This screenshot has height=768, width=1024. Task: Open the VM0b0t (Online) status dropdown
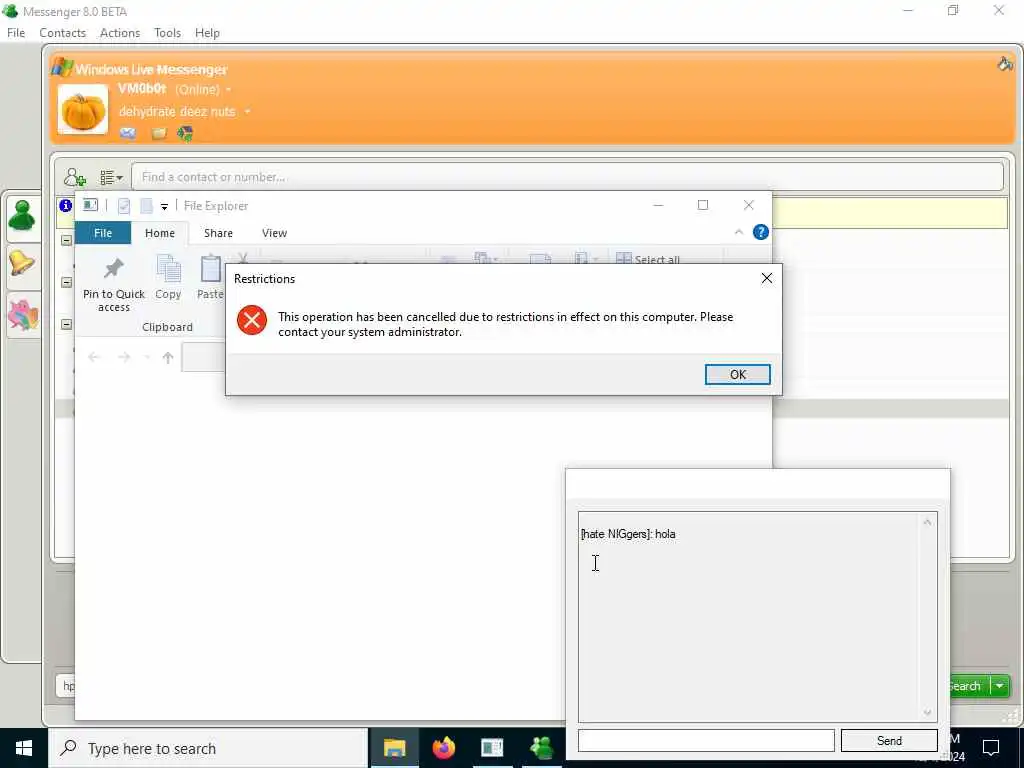click(x=229, y=89)
